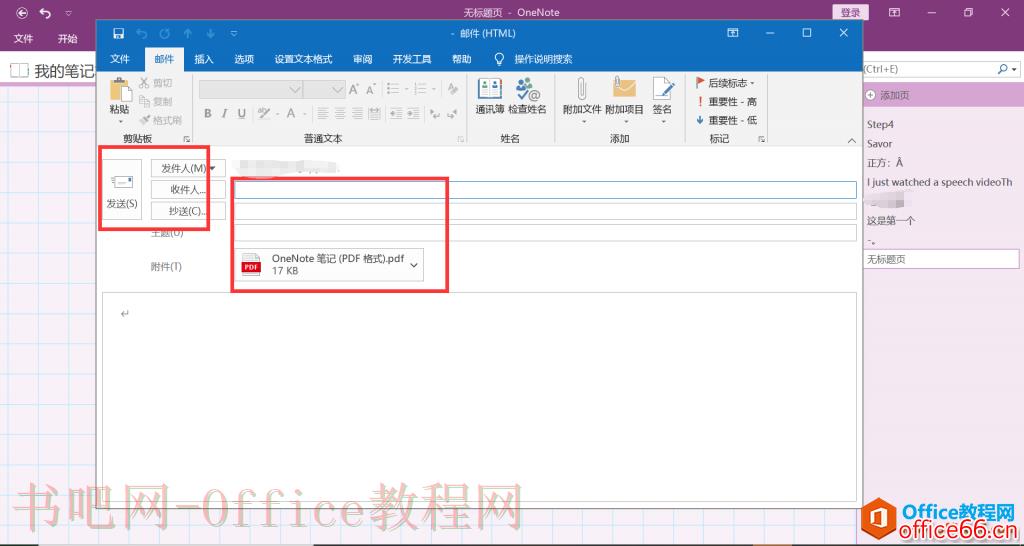
Task: Click the decrease indent icon
Action: pos(396,114)
